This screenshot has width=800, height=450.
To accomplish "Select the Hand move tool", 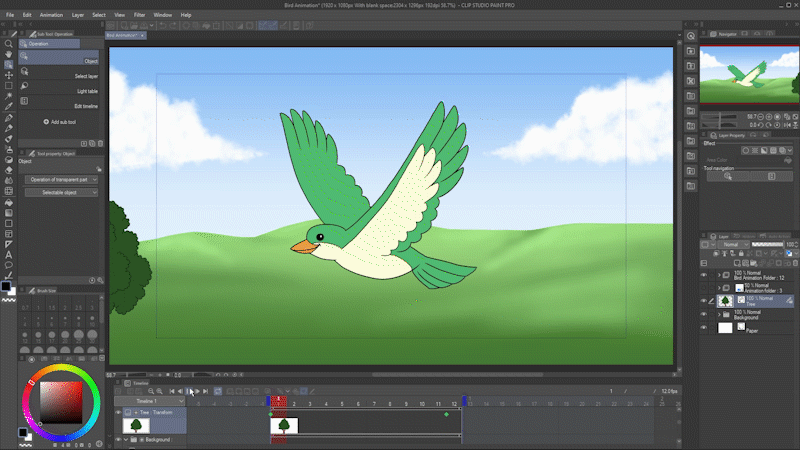I will tap(9, 54).
